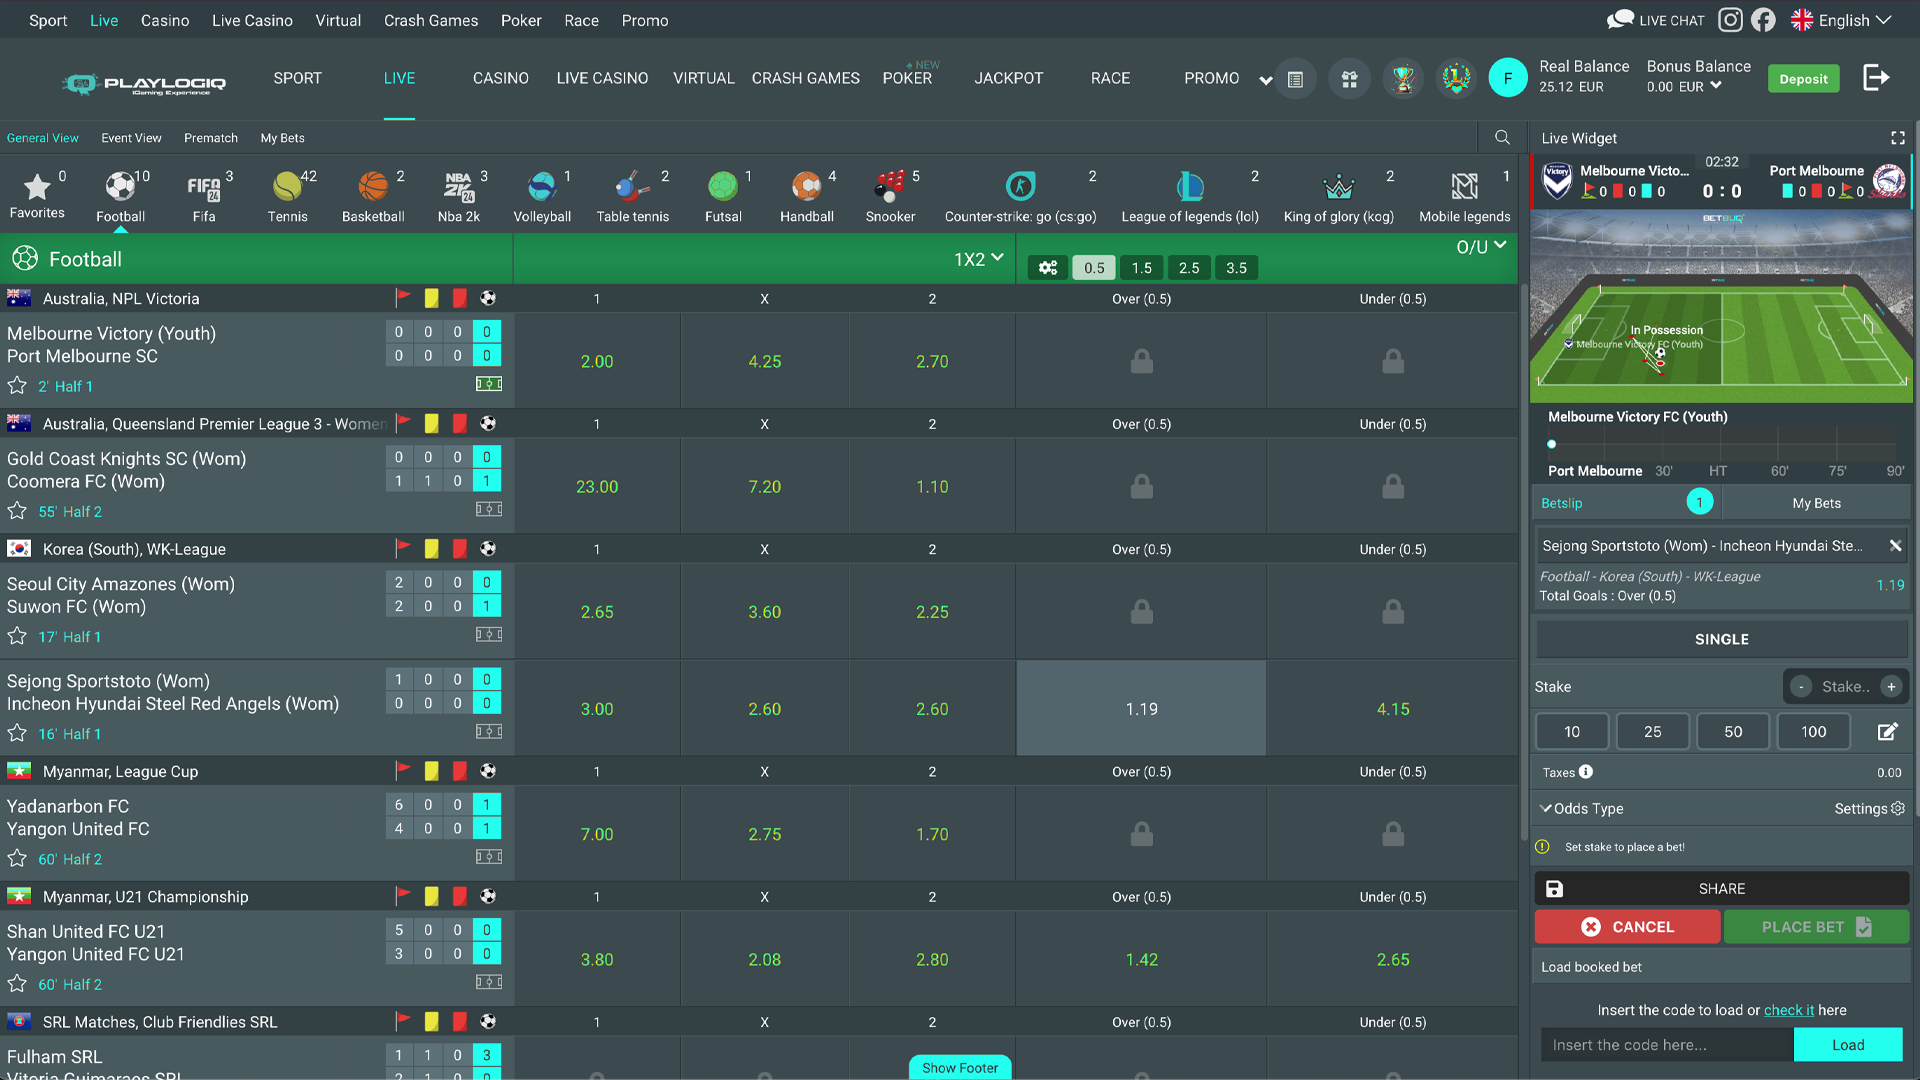Select the 2.5 goals line
Screen dimensions: 1920x1080
click(1189, 267)
